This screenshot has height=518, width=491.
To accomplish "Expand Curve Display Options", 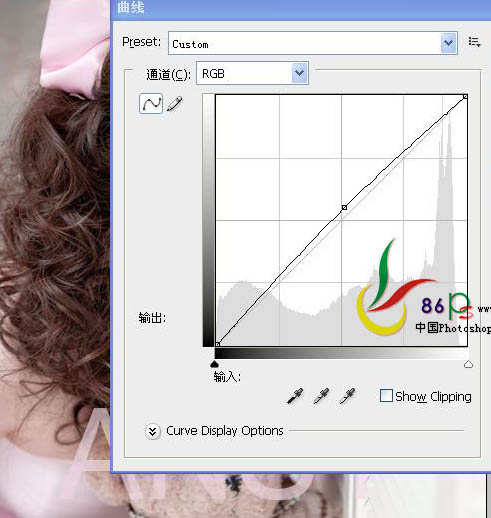I will click(x=152, y=431).
